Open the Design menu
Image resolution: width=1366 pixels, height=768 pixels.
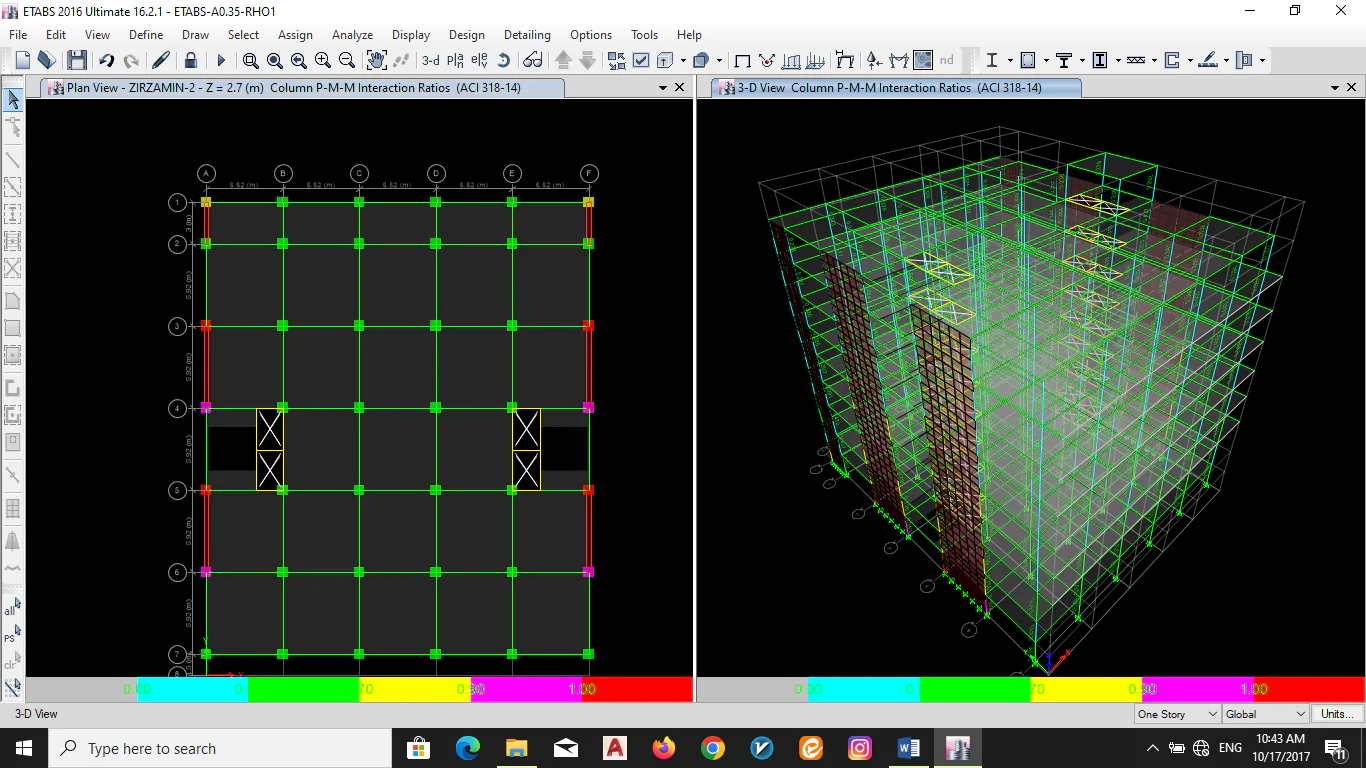(x=466, y=35)
